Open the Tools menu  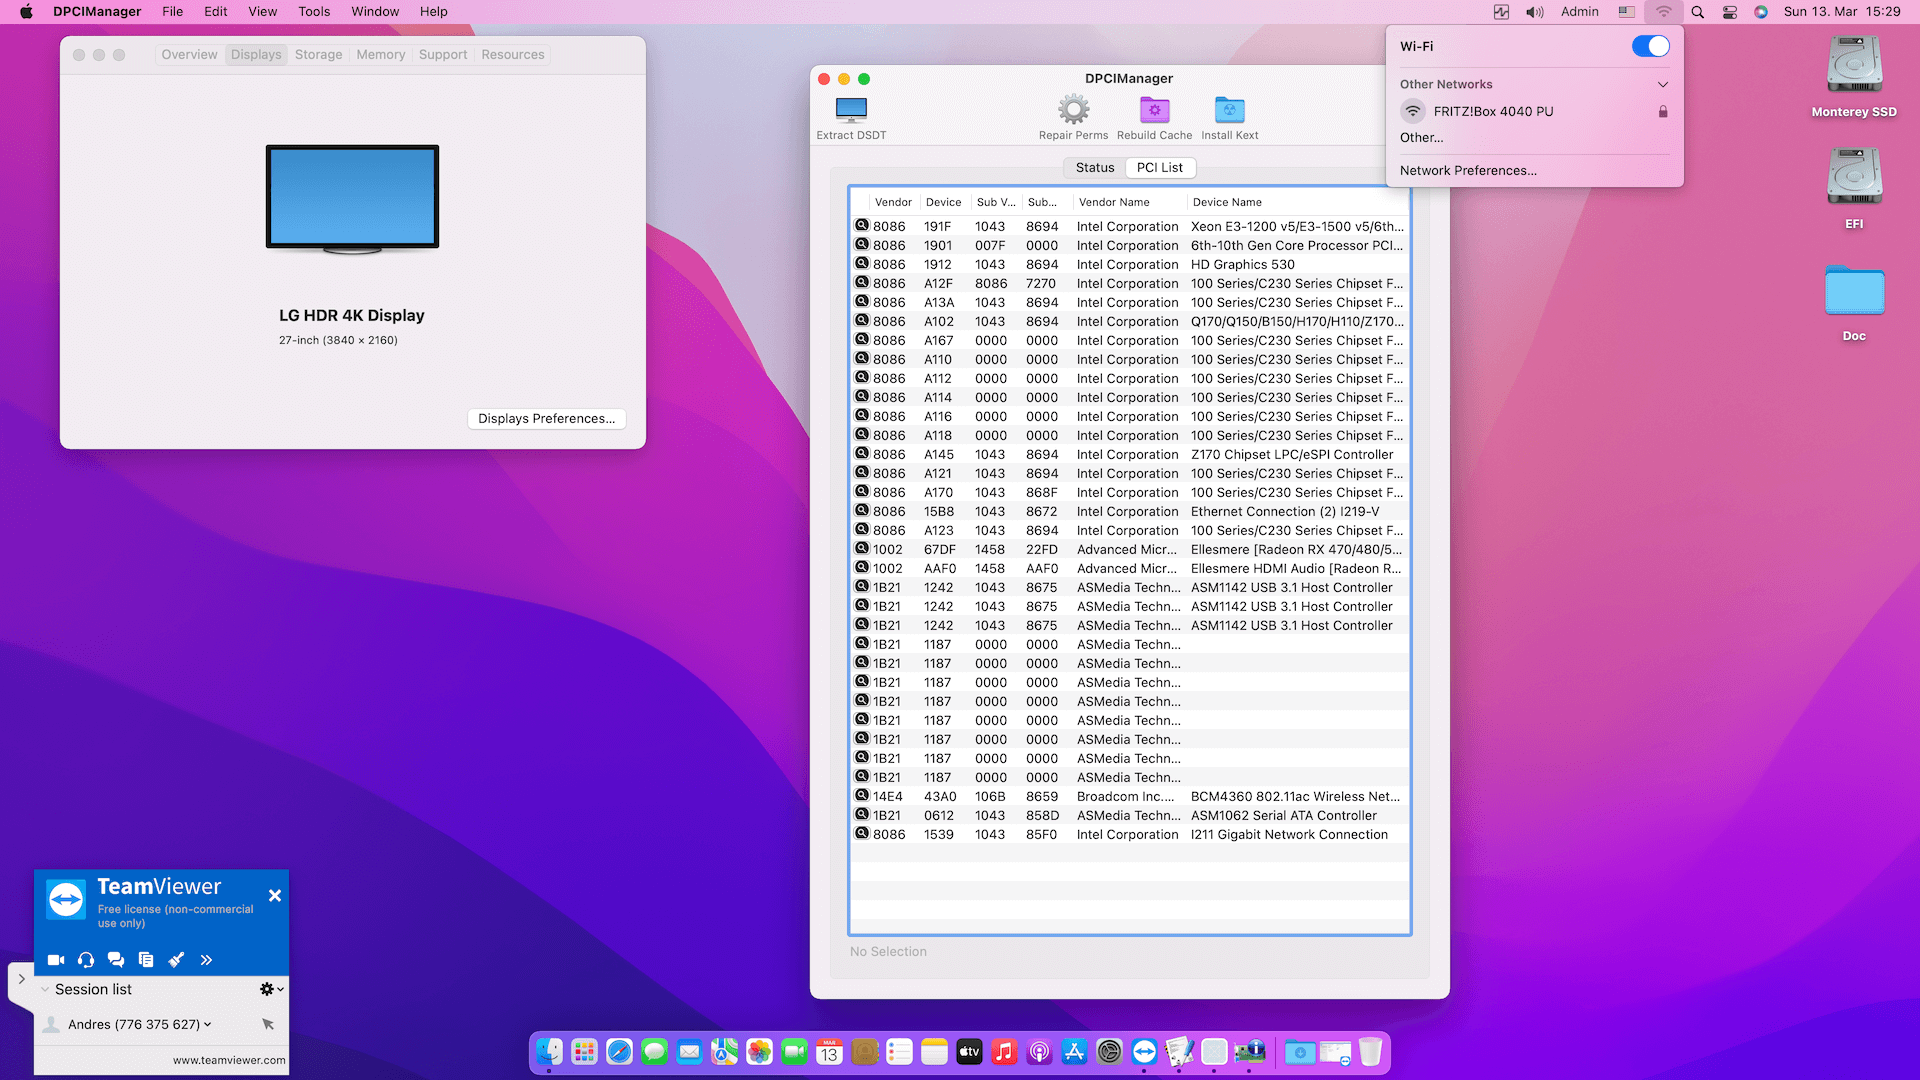click(314, 12)
